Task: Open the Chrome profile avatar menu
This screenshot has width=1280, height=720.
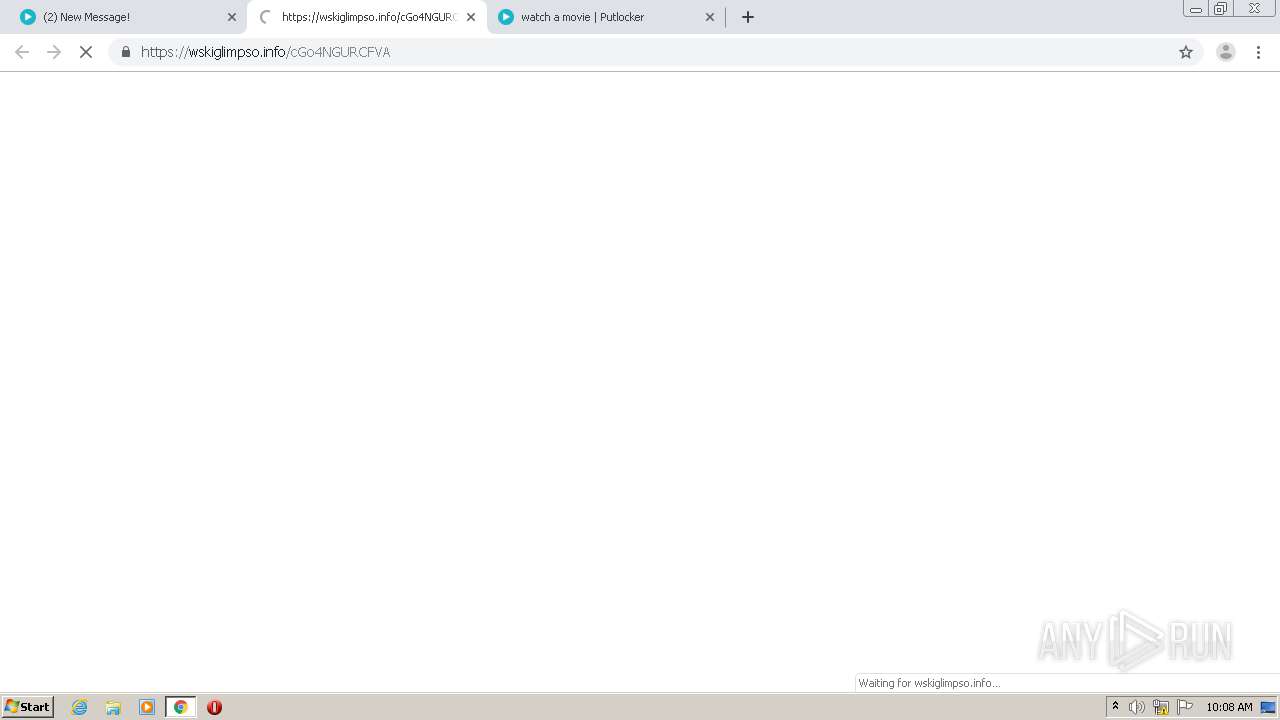Action: tap(1226, 52)
